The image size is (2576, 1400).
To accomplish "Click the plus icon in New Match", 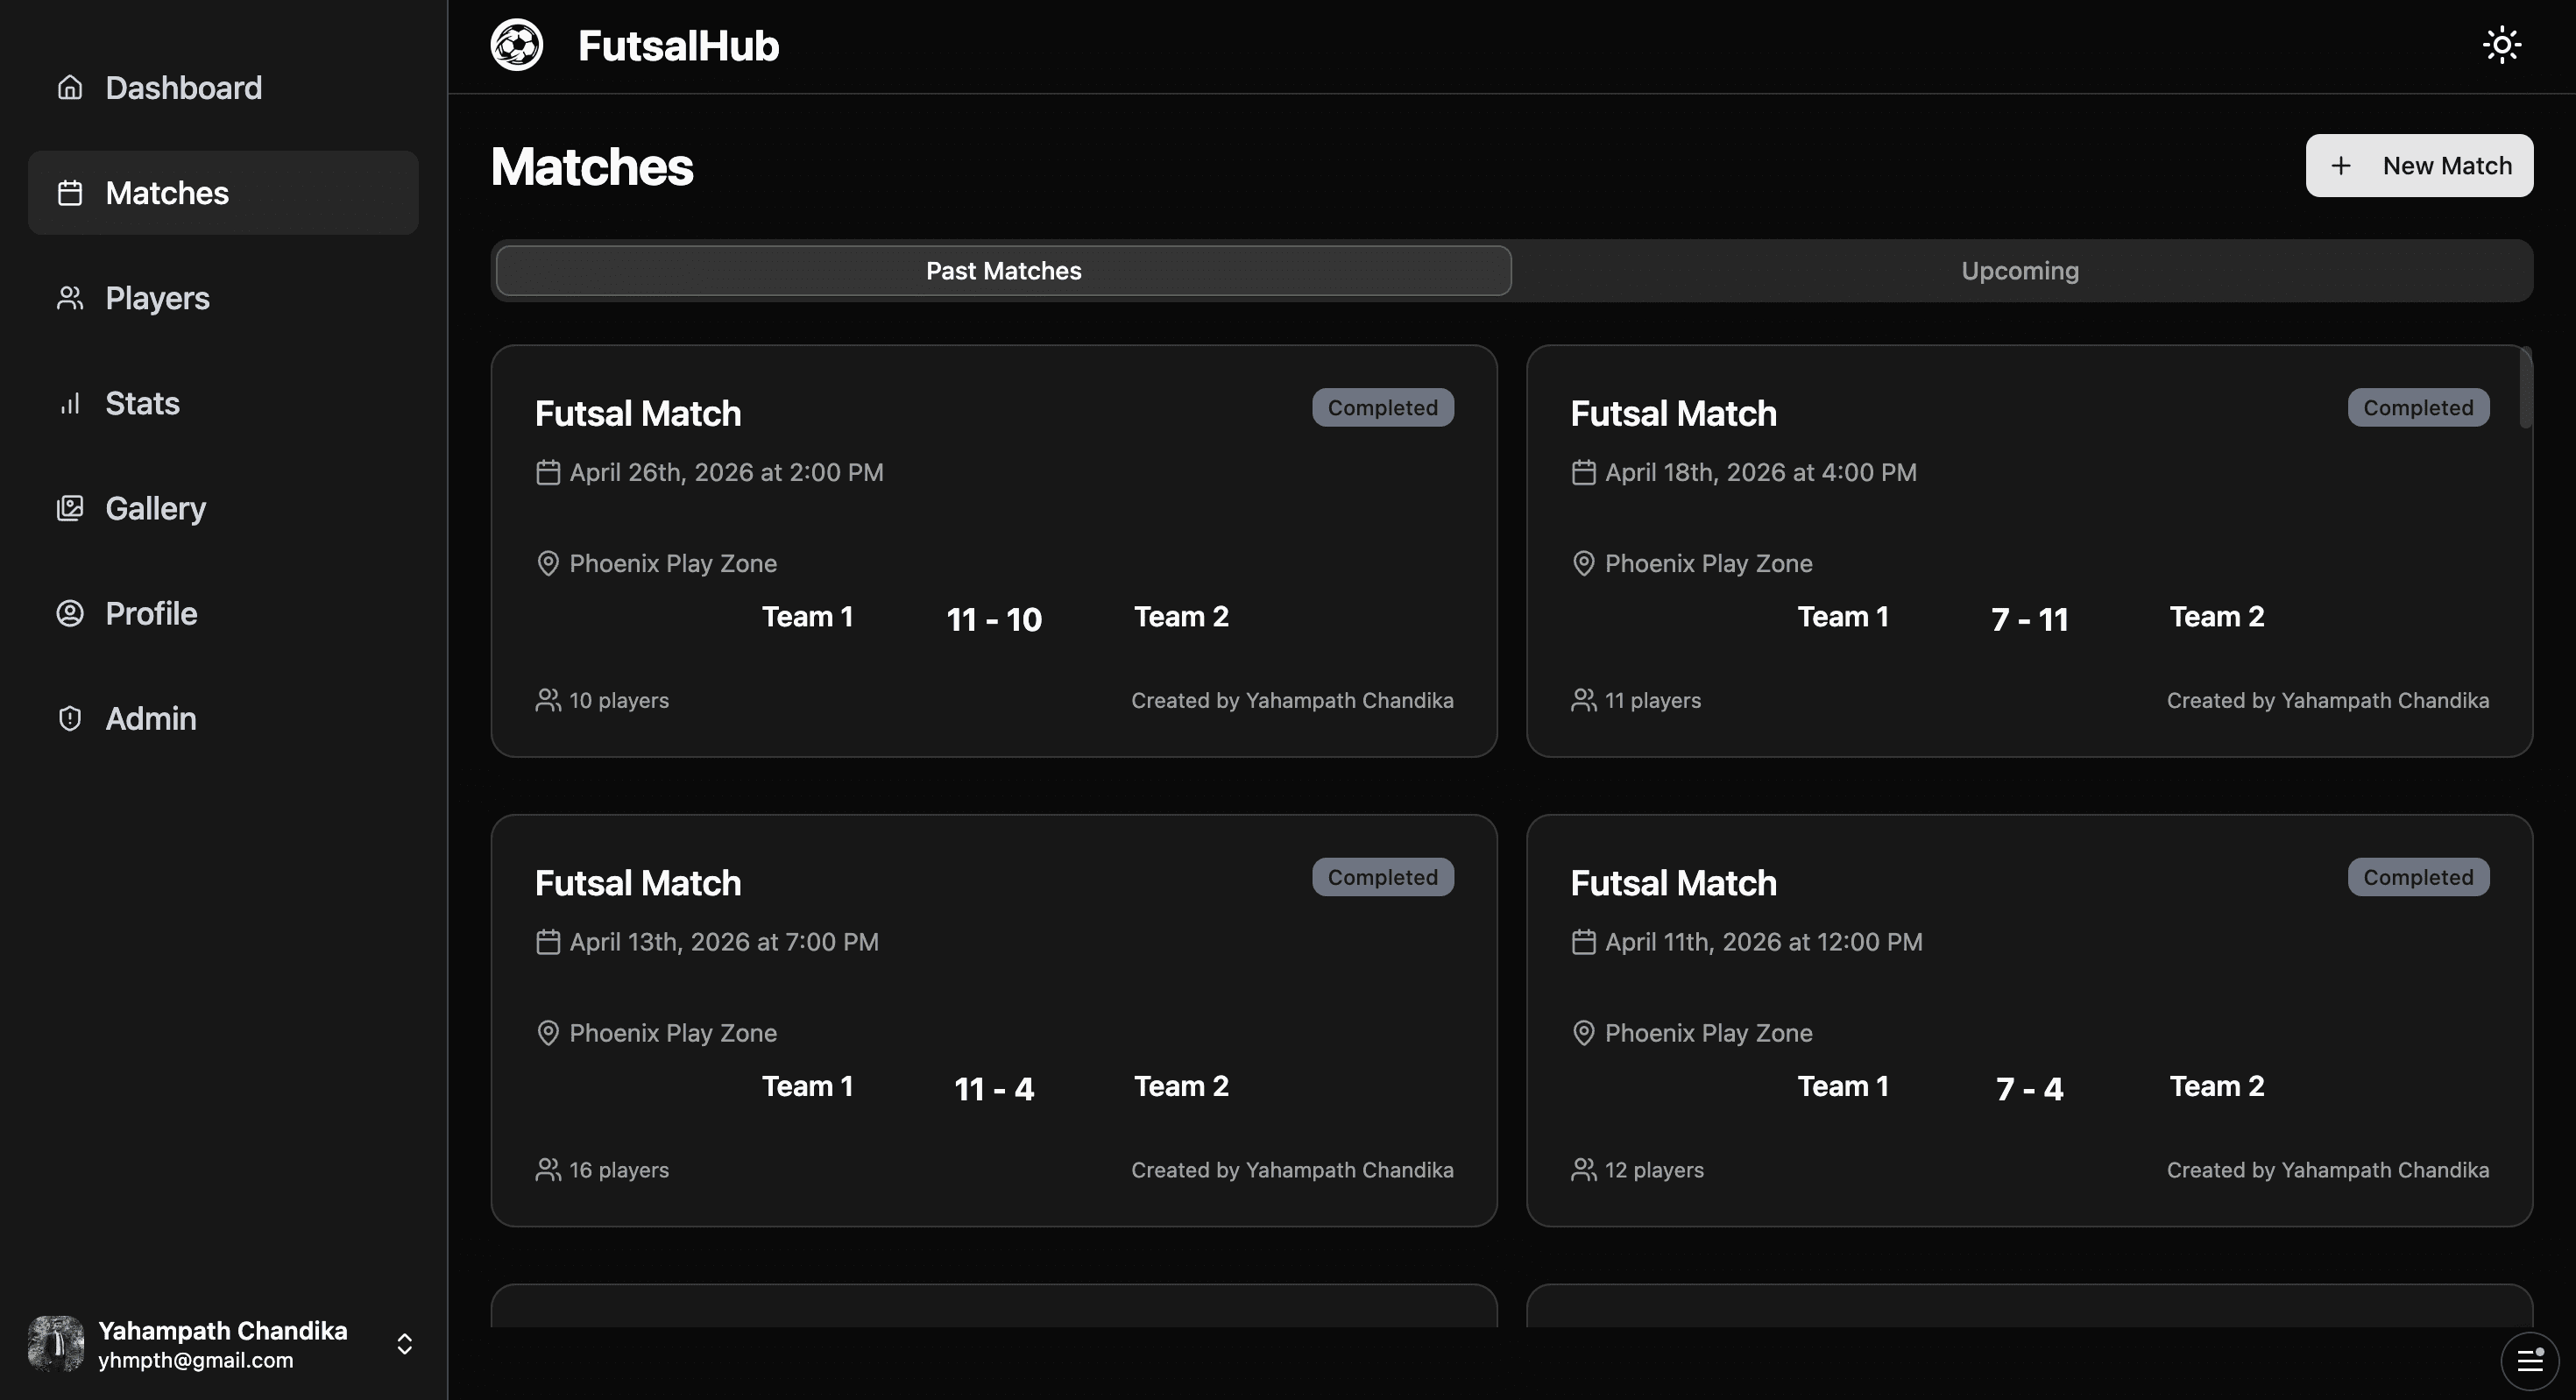I will pyautogui.click(x=2341, y=166).
